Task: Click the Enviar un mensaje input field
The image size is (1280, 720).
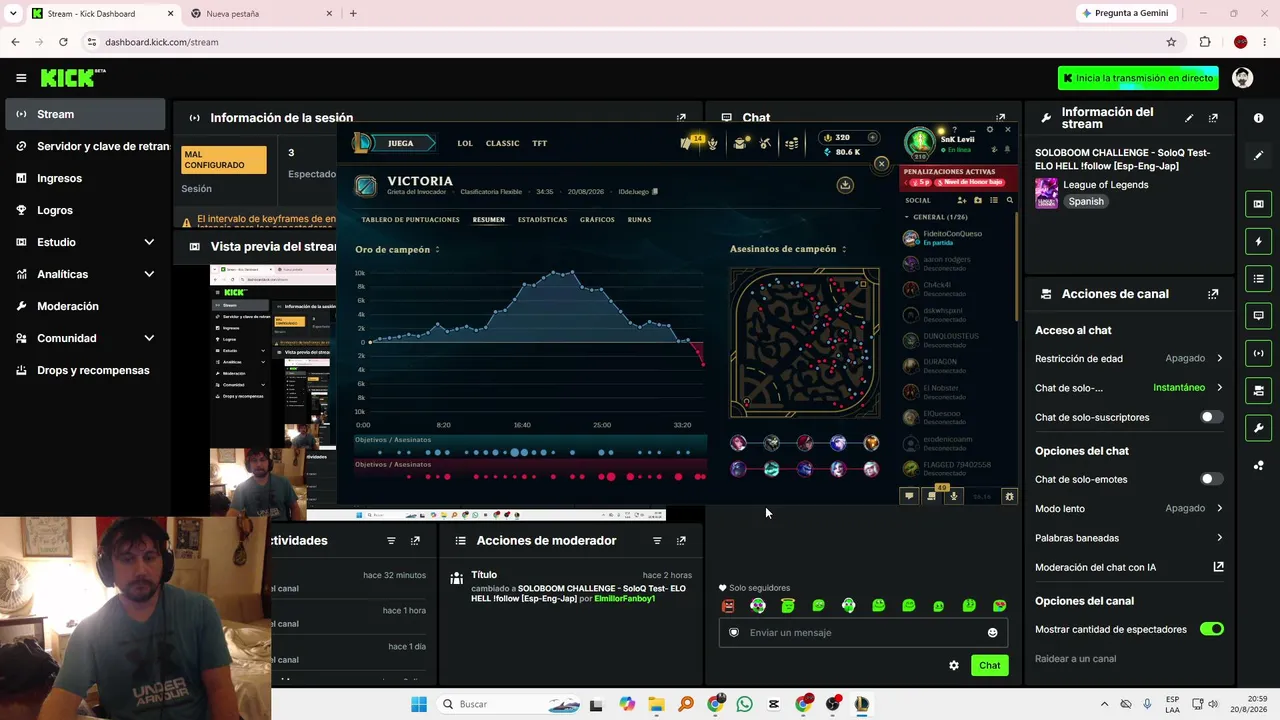Action: 863,632
